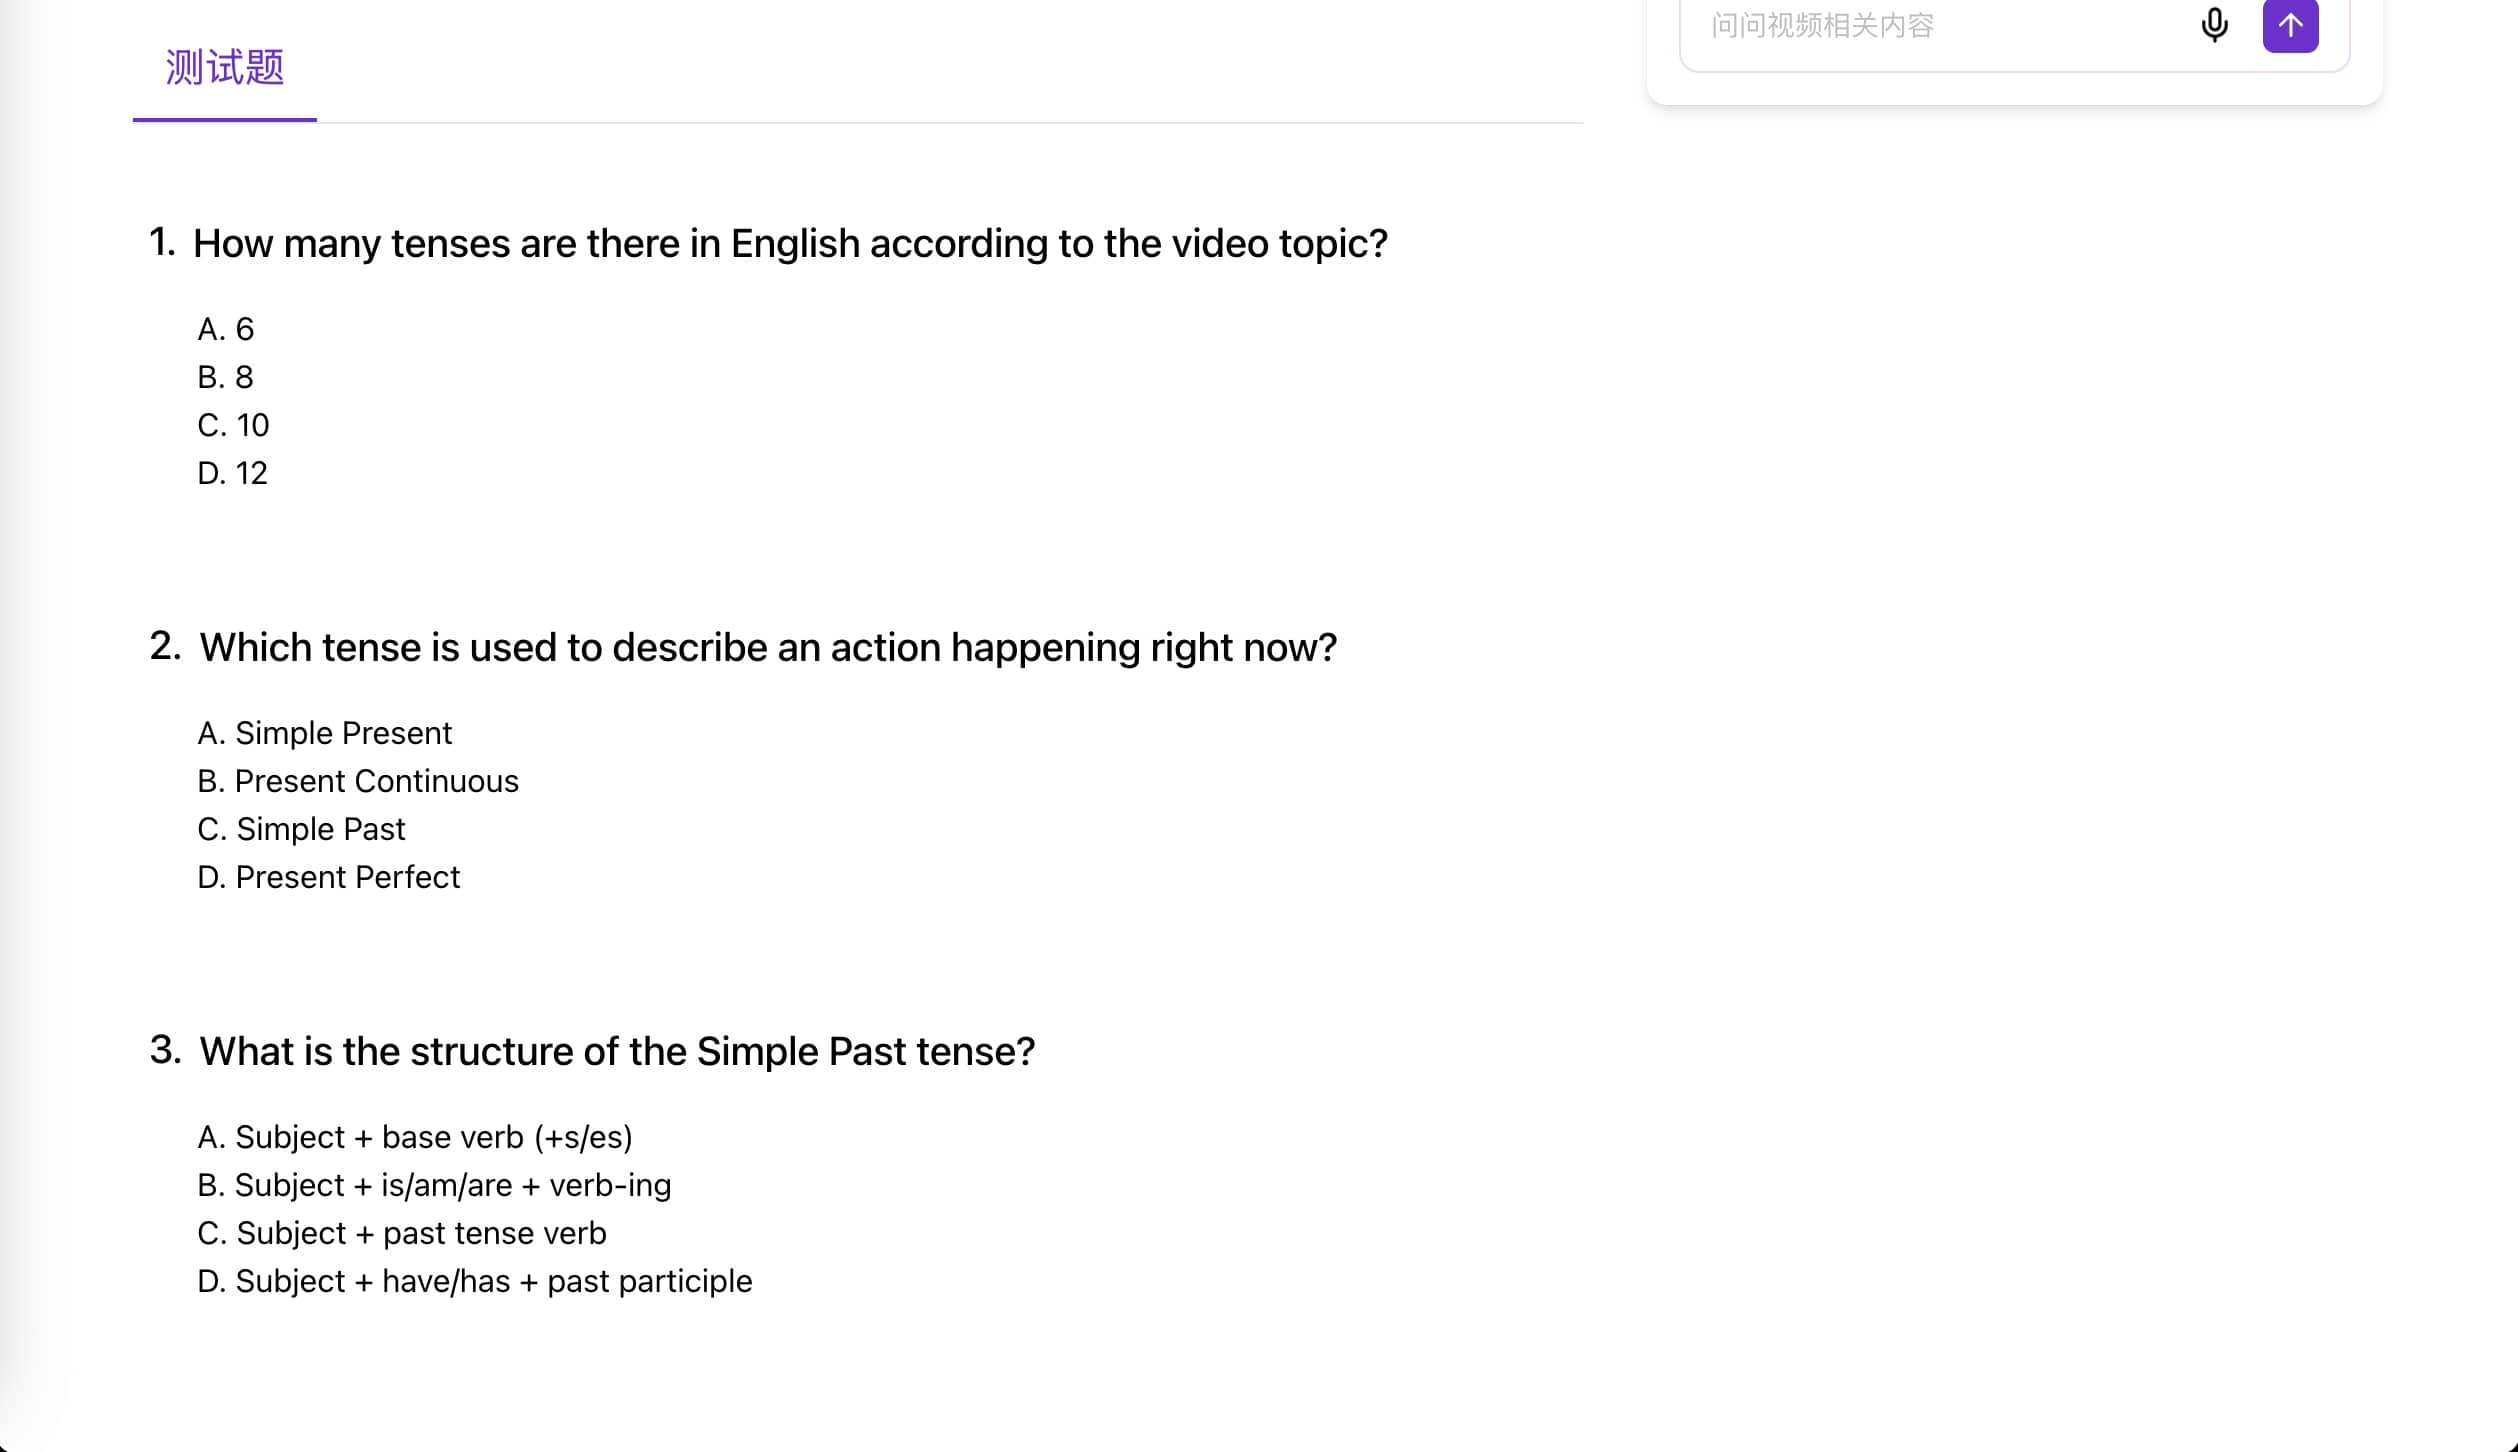The image size is (2518, 1452).
Task: Pick C. Simple Past answer
Action: click(x=301, y=829)
